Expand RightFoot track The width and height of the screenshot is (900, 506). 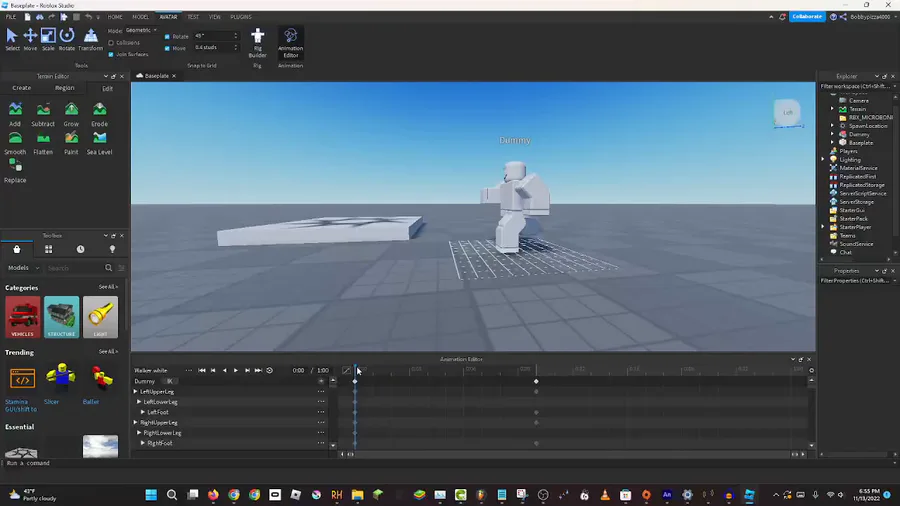click(143, 443)
